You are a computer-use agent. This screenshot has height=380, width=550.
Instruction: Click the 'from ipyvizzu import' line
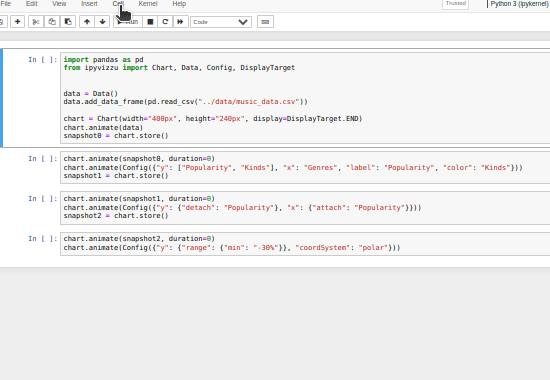click(179, 68)
